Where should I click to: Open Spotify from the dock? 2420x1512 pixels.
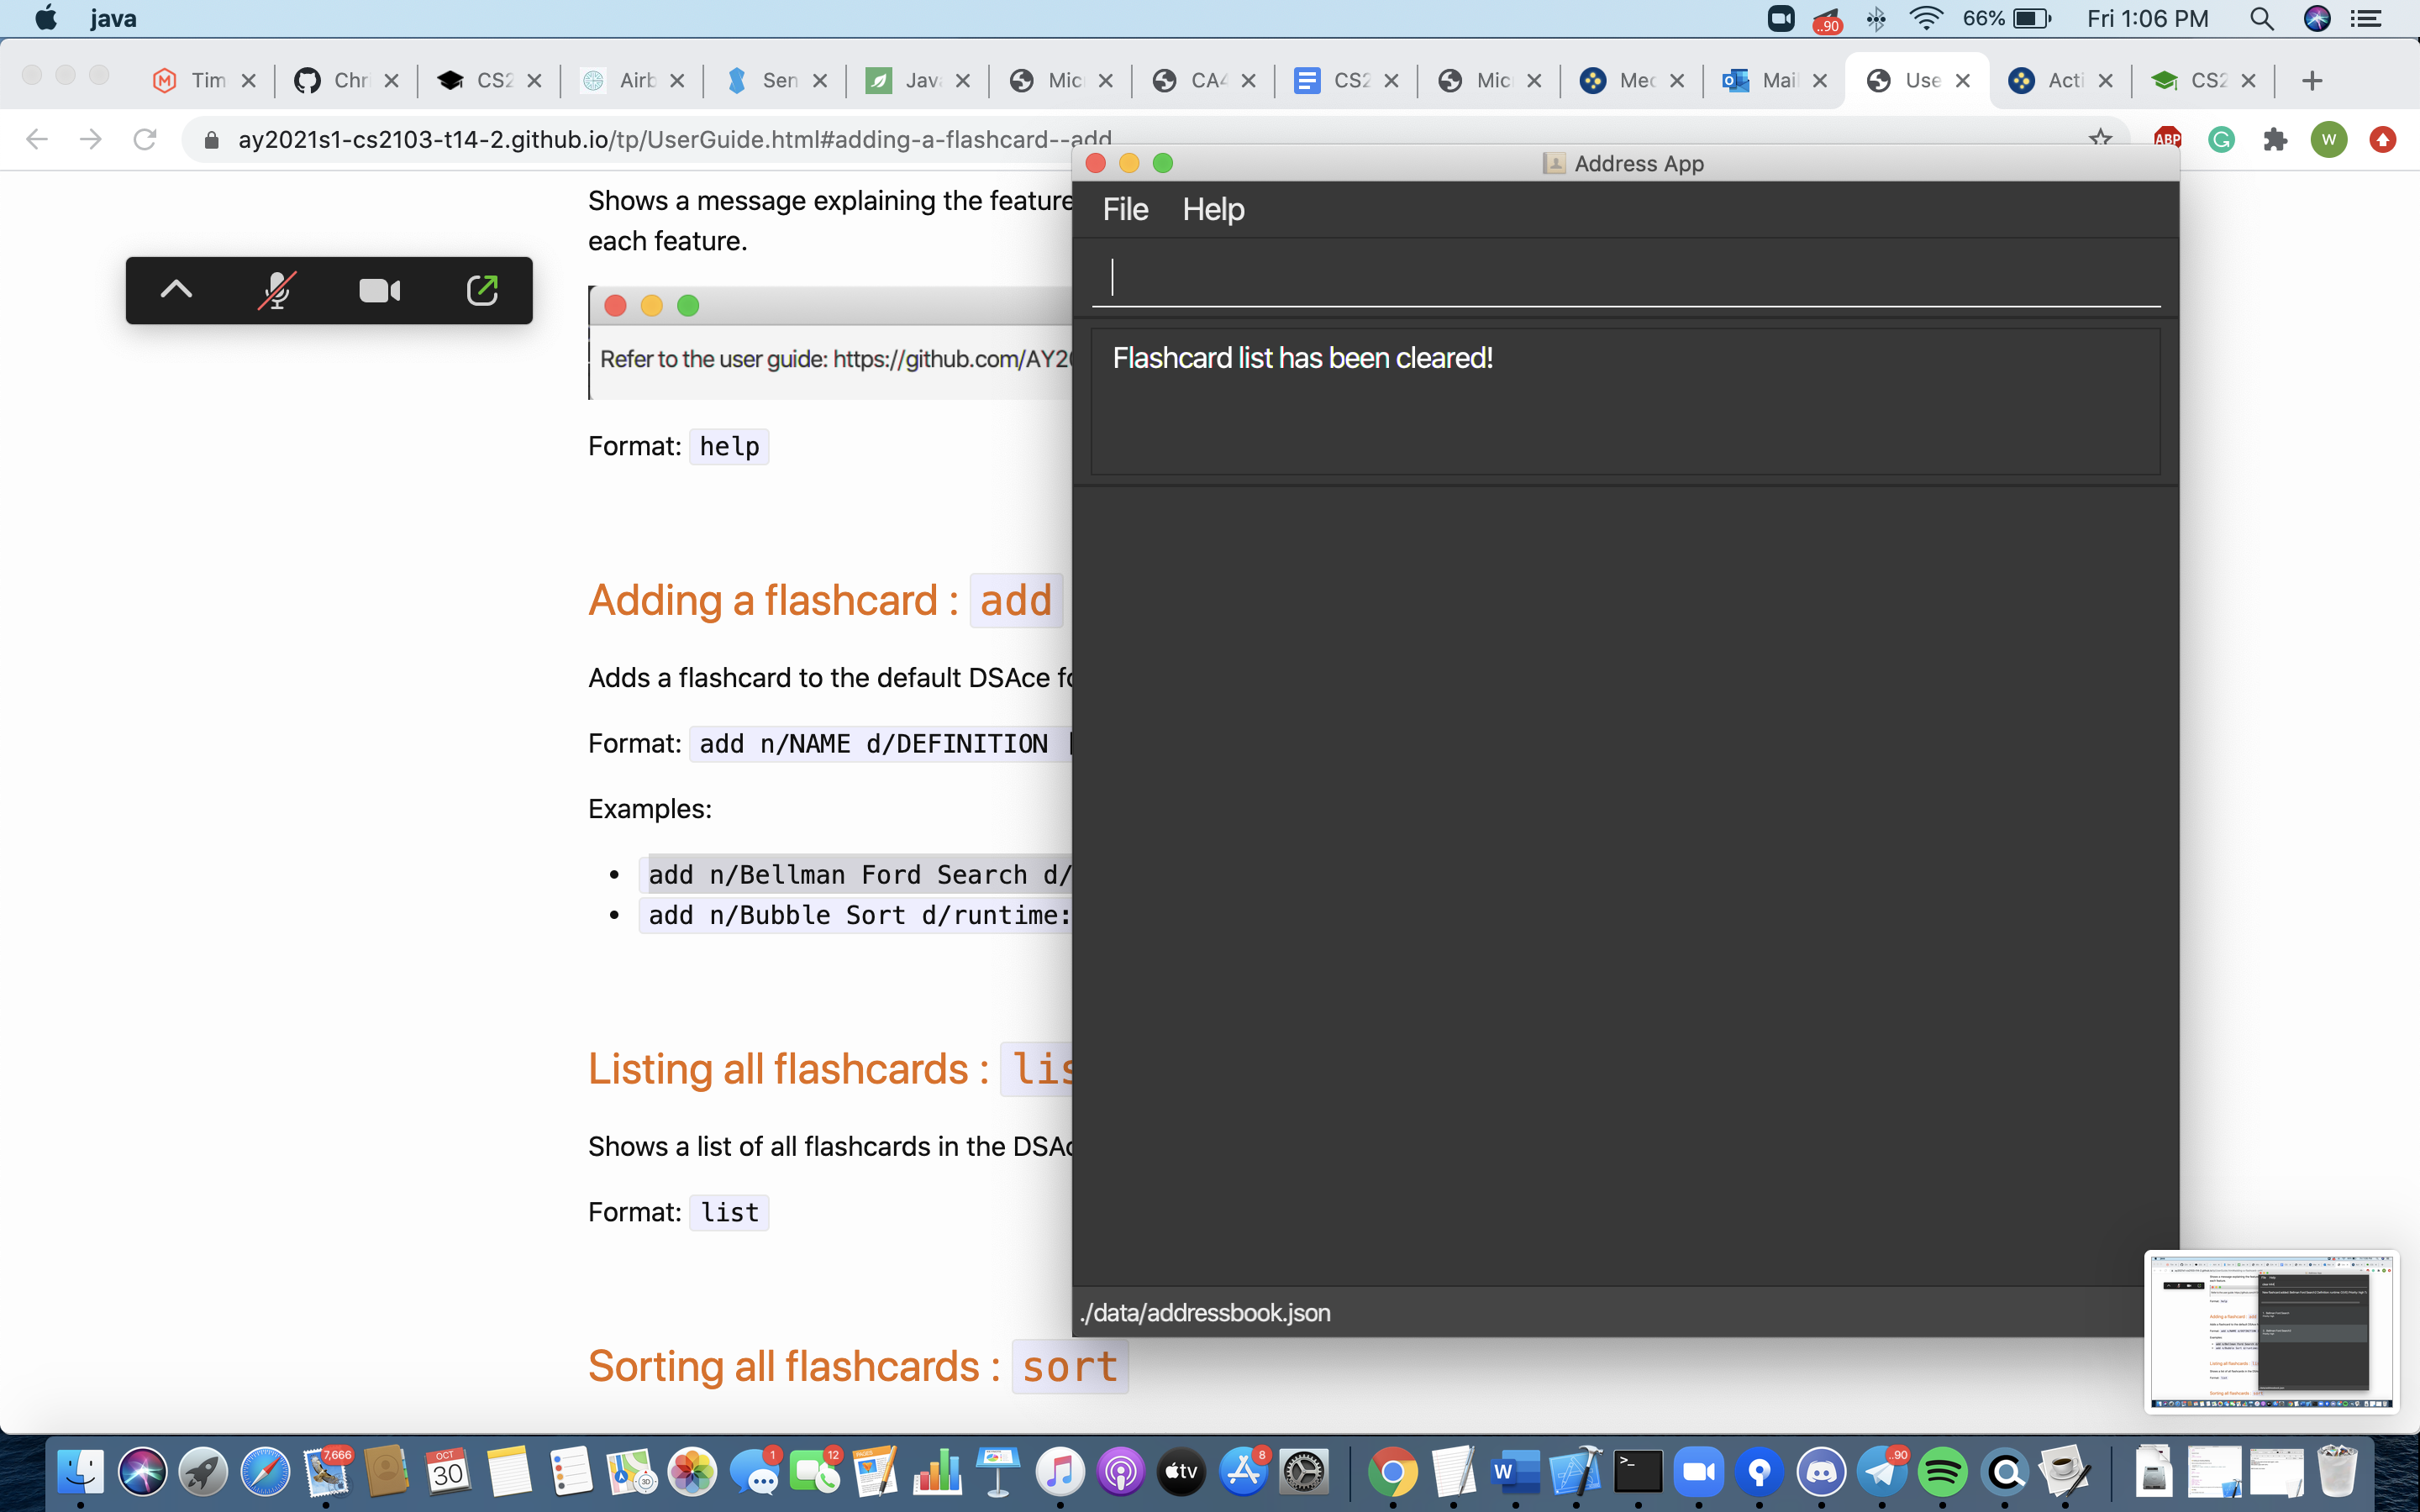coord(1942,1472)
